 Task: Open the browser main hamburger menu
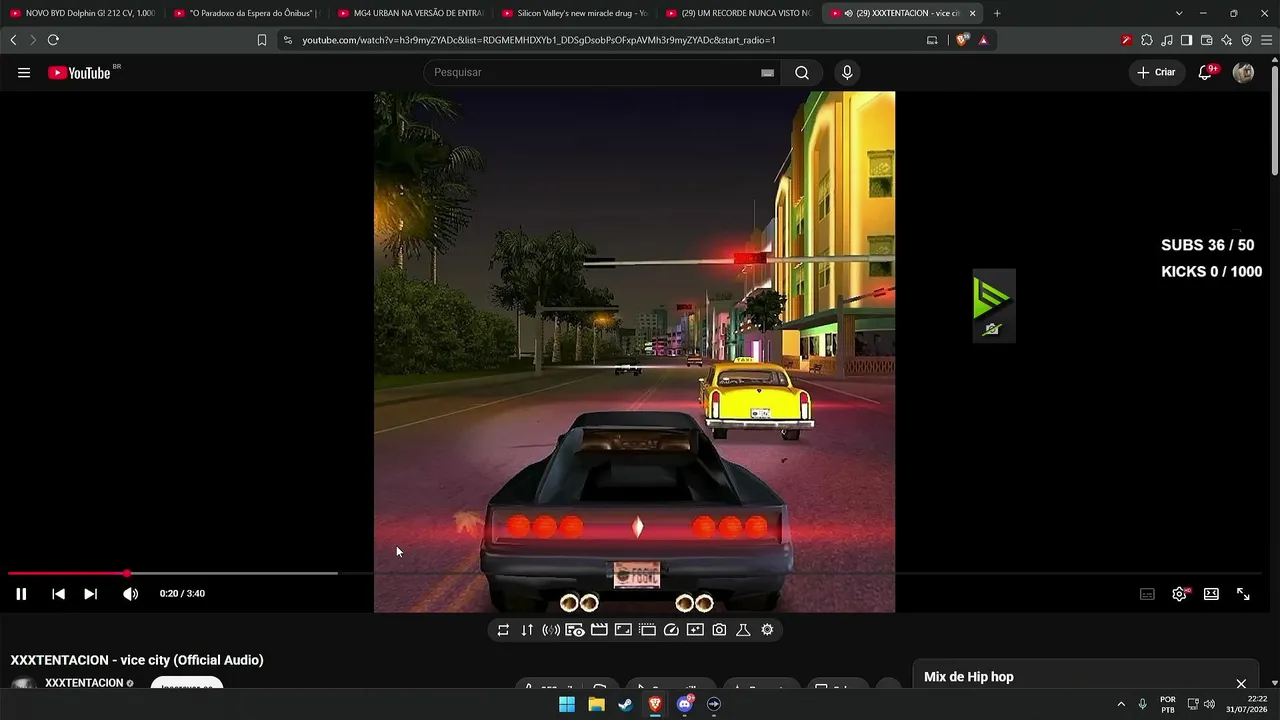coord(1266,40)
